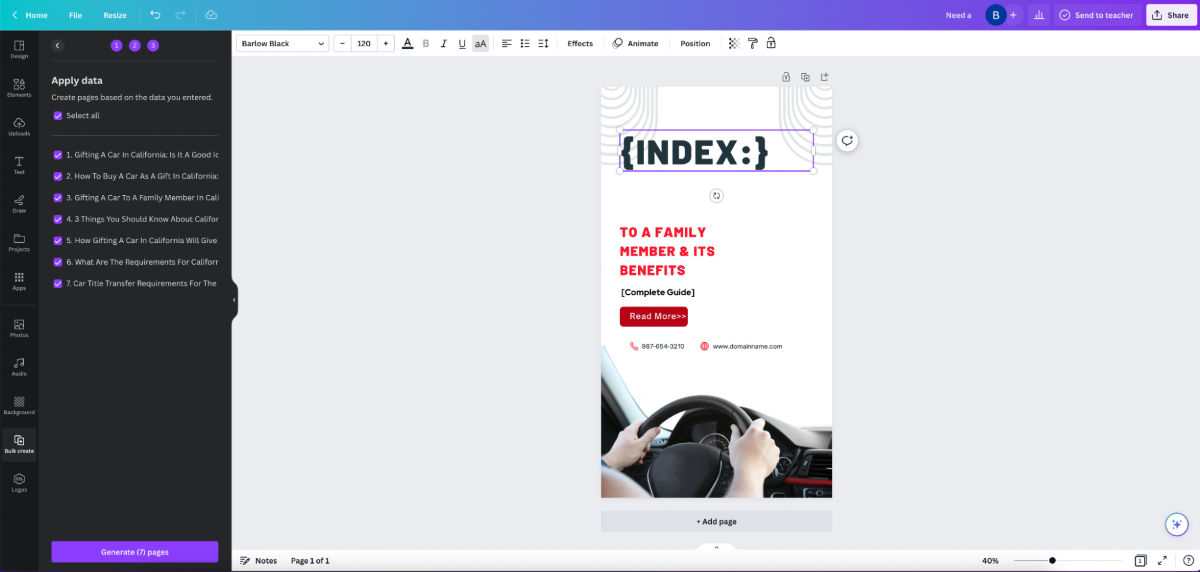
Task: Toggle uppercase aA formatting
Action: tap(481, 44)
